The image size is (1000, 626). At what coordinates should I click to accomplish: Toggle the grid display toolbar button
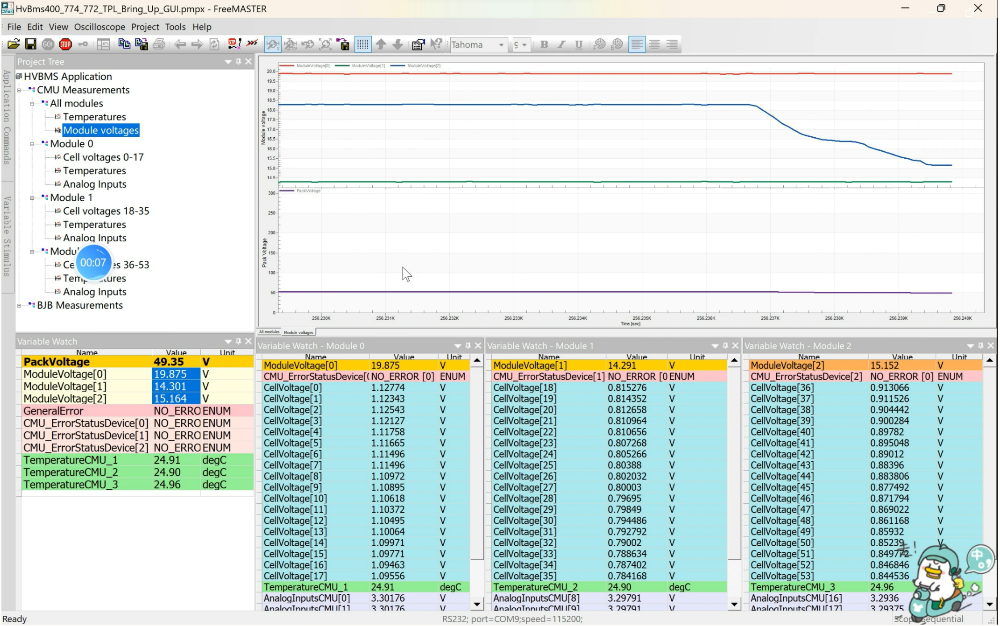[363, 44]
